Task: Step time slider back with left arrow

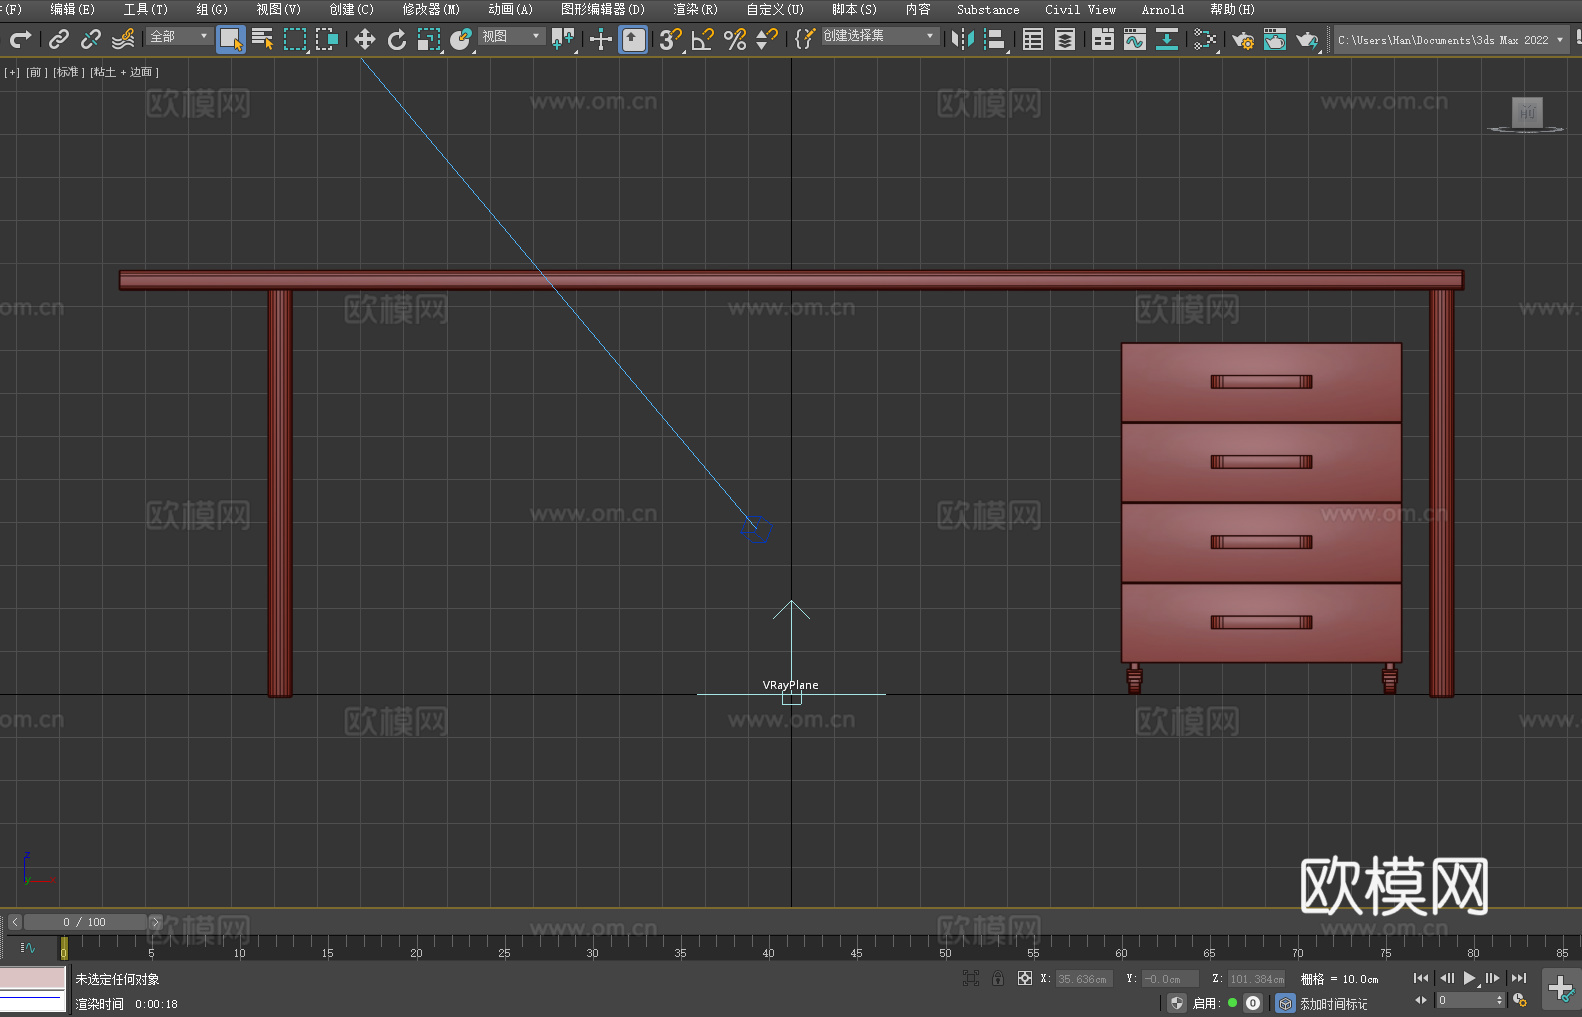Action: click(x=14, y=922)
